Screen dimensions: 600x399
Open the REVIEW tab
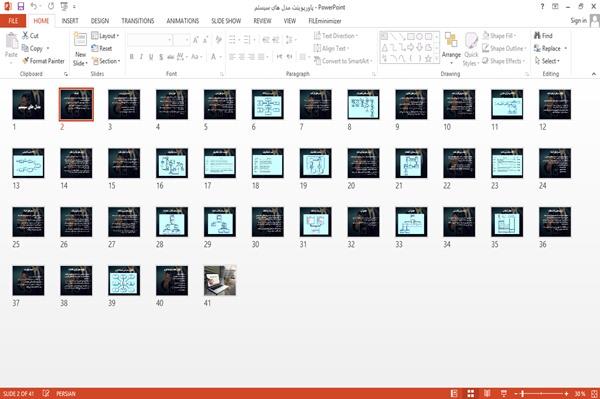(262, 21)
